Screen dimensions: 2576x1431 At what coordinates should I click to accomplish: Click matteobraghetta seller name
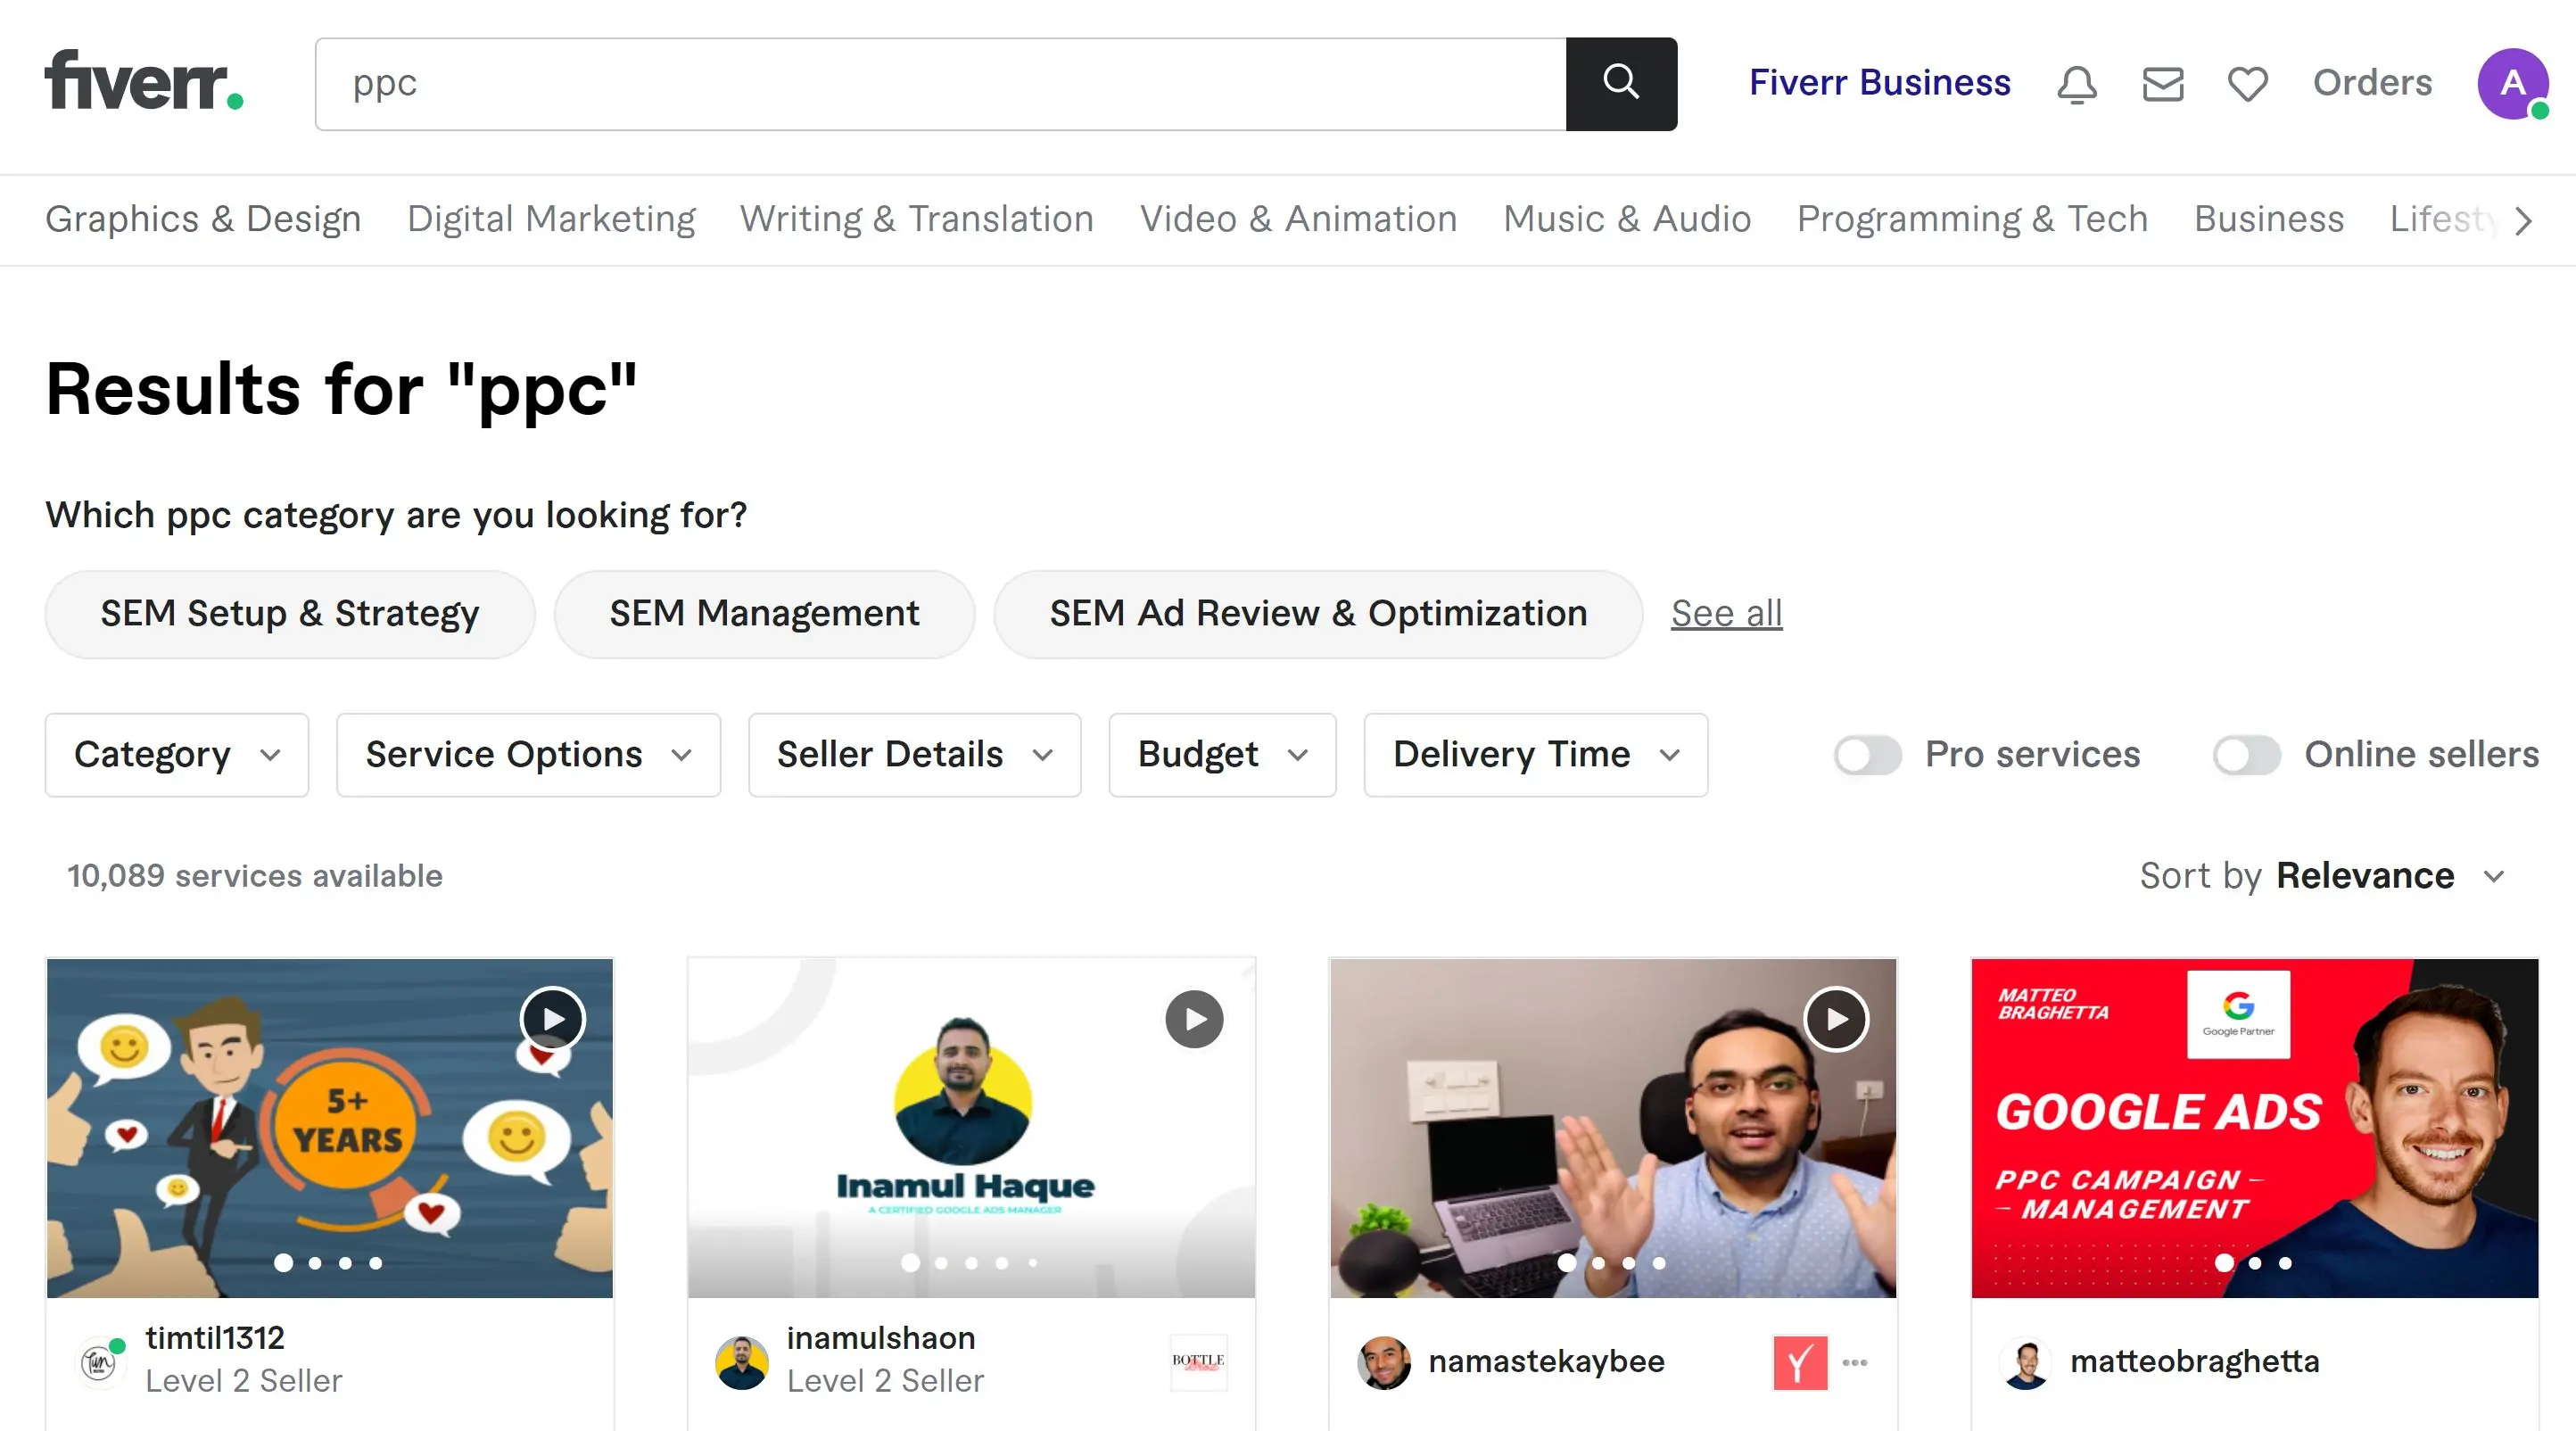click(x=2195, y=1362)
